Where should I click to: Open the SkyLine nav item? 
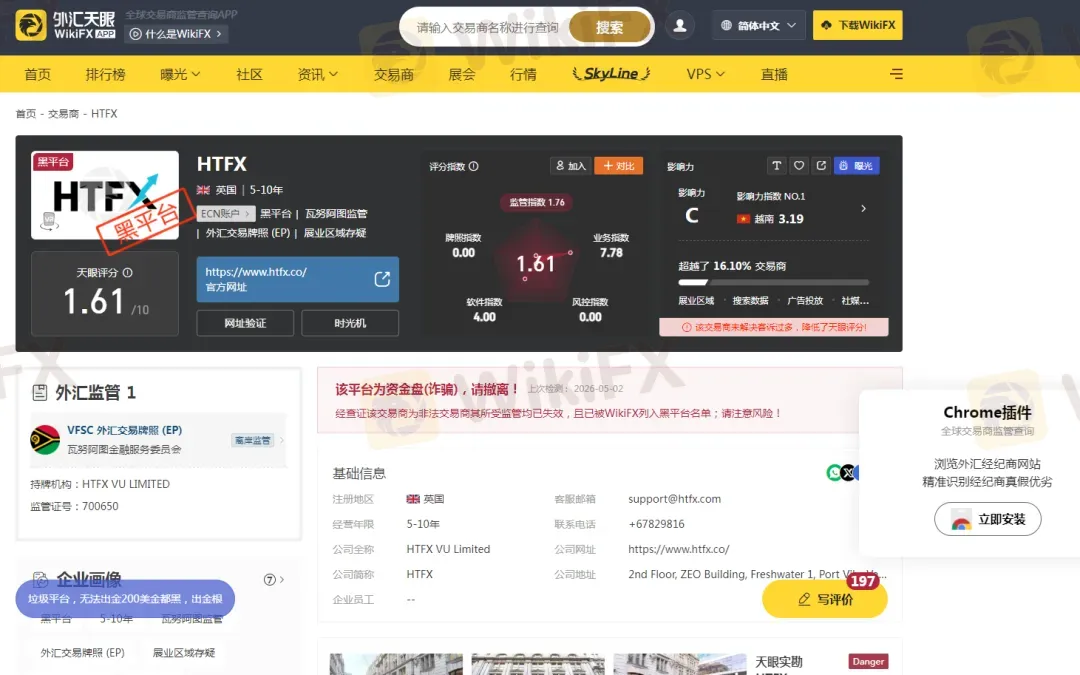[x=611, y=74]
